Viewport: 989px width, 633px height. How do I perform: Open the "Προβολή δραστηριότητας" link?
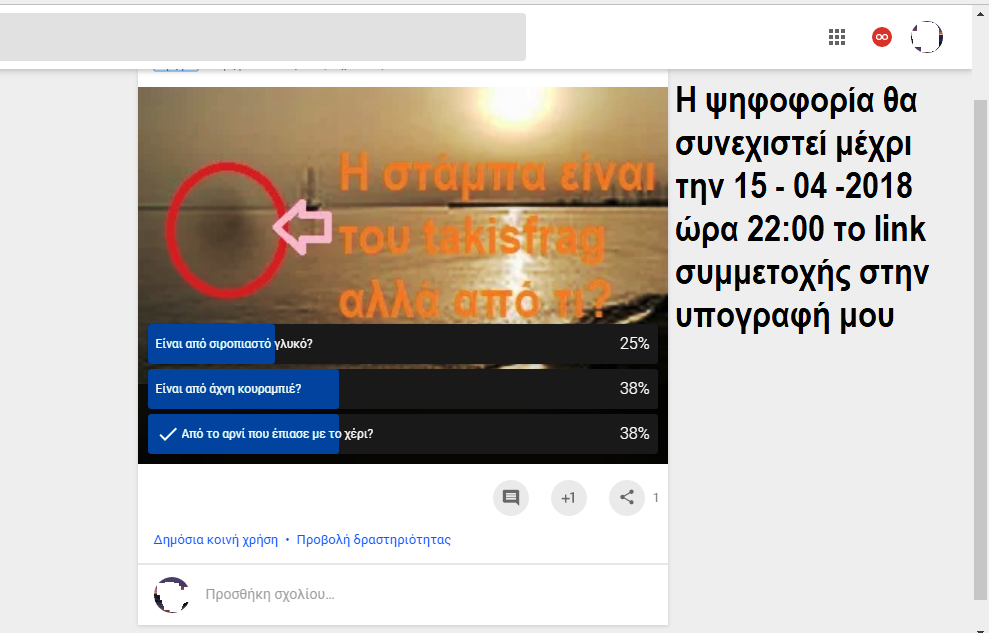tap(373, 540)
